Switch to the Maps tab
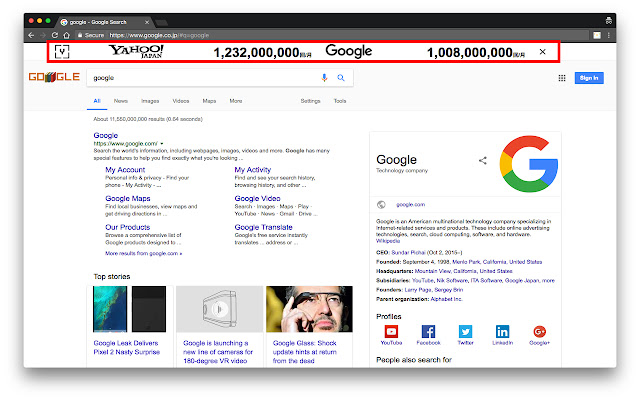 click(209, 101)
